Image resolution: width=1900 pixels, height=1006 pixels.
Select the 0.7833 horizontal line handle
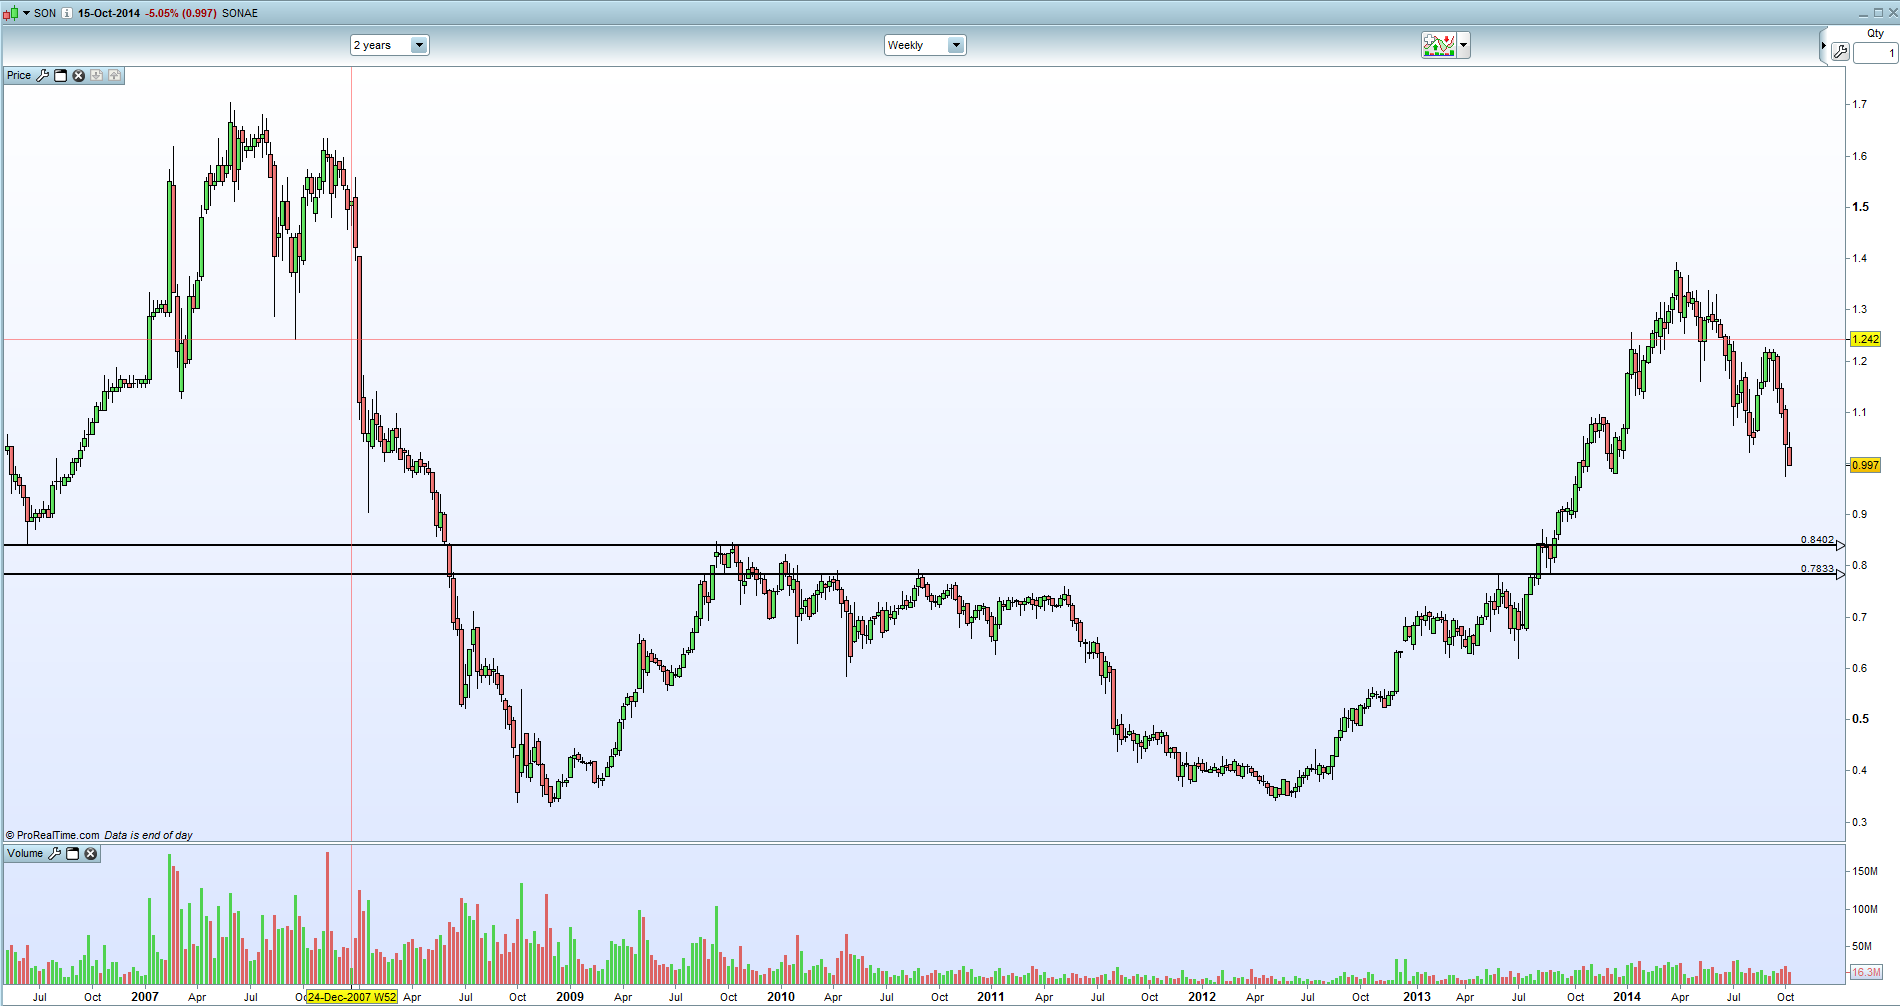(1841, 575)
